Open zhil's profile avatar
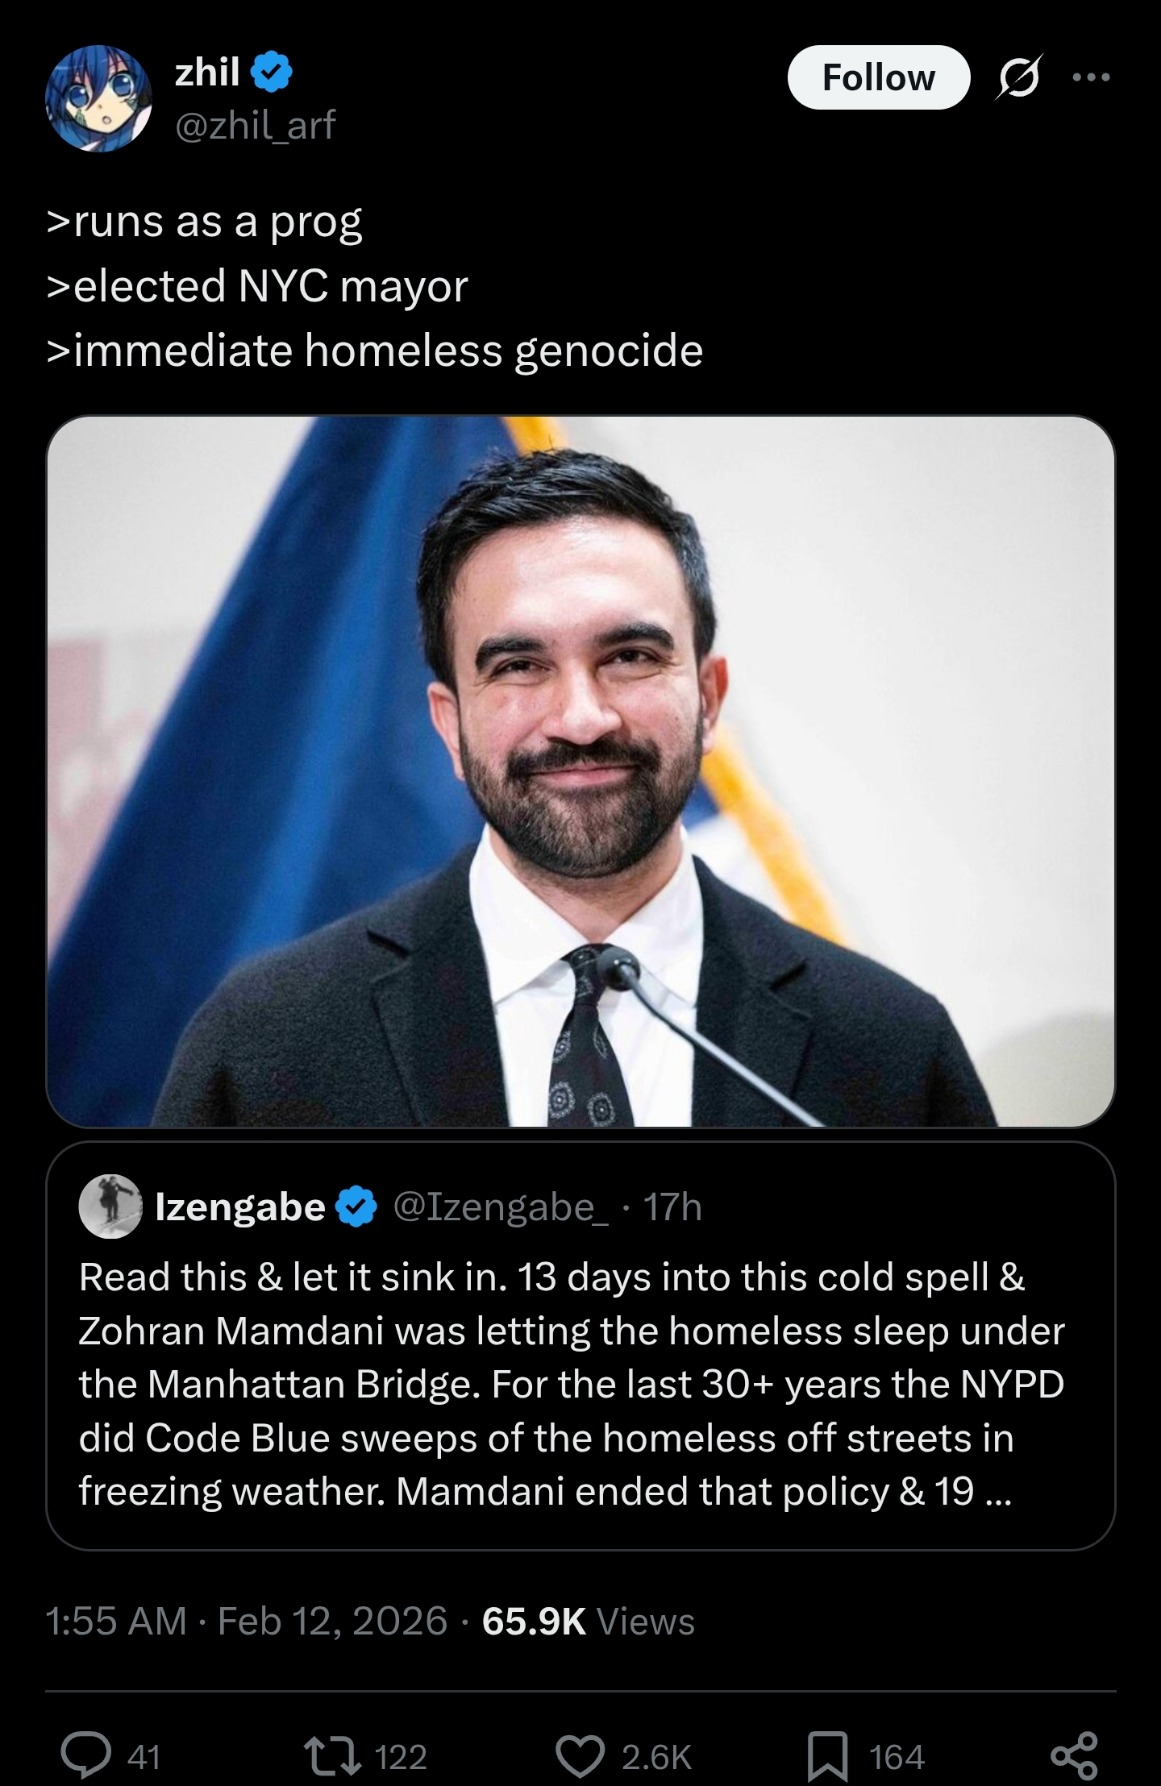The image size is (1161, 1786). coord(98,98)
